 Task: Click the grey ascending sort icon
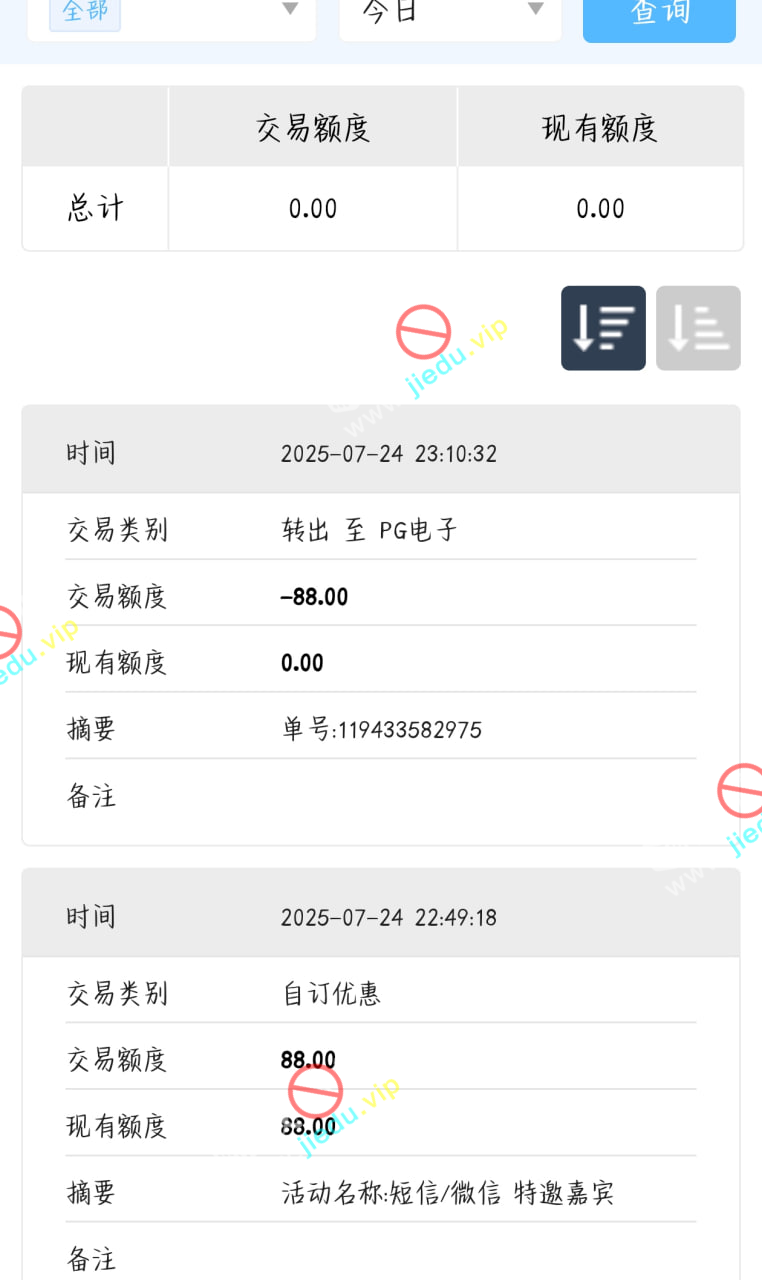(x=698, y=328)
